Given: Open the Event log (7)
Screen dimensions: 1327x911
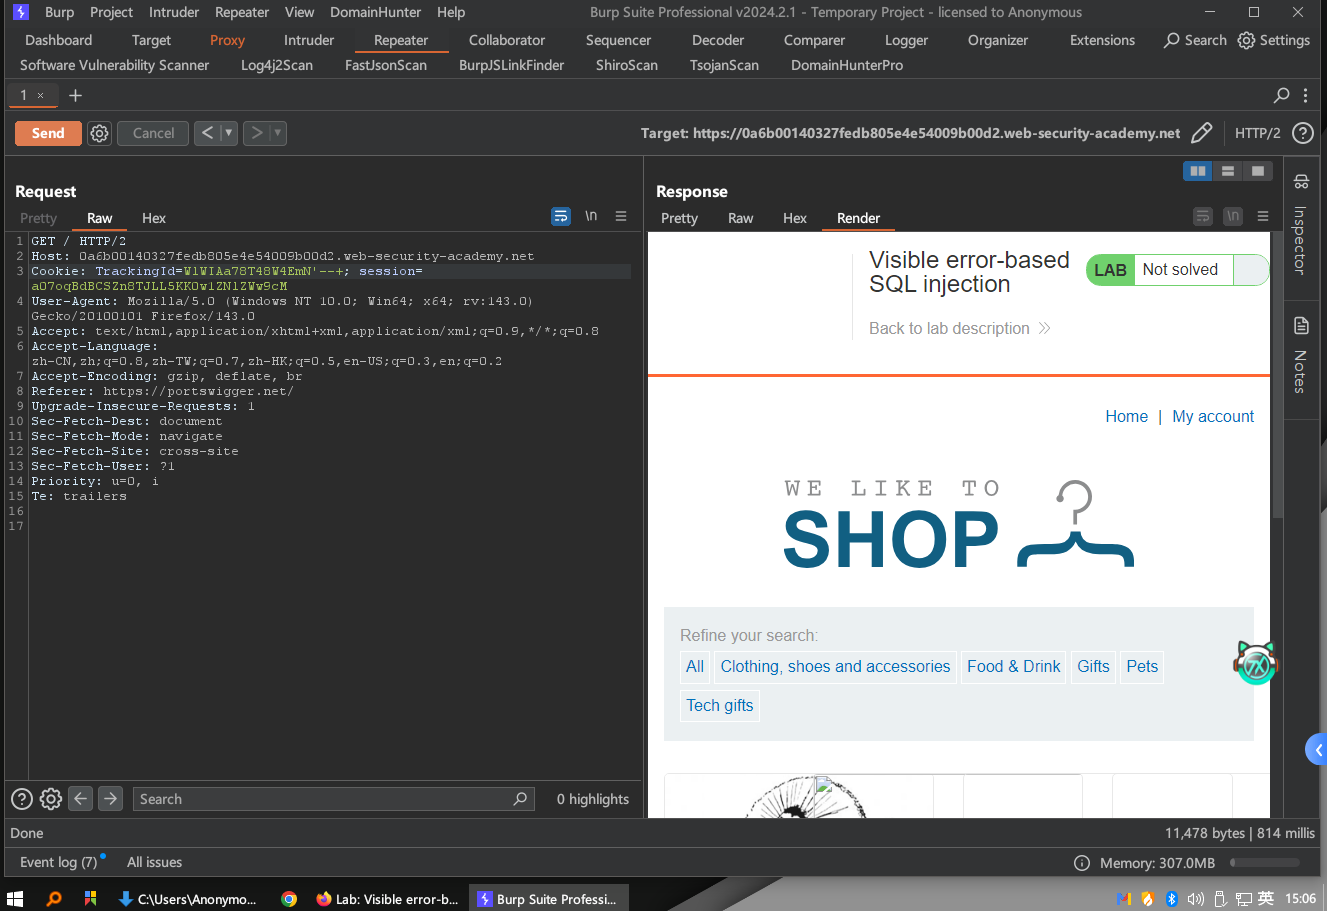Looking at the screenshot, I should click(59, 862).
